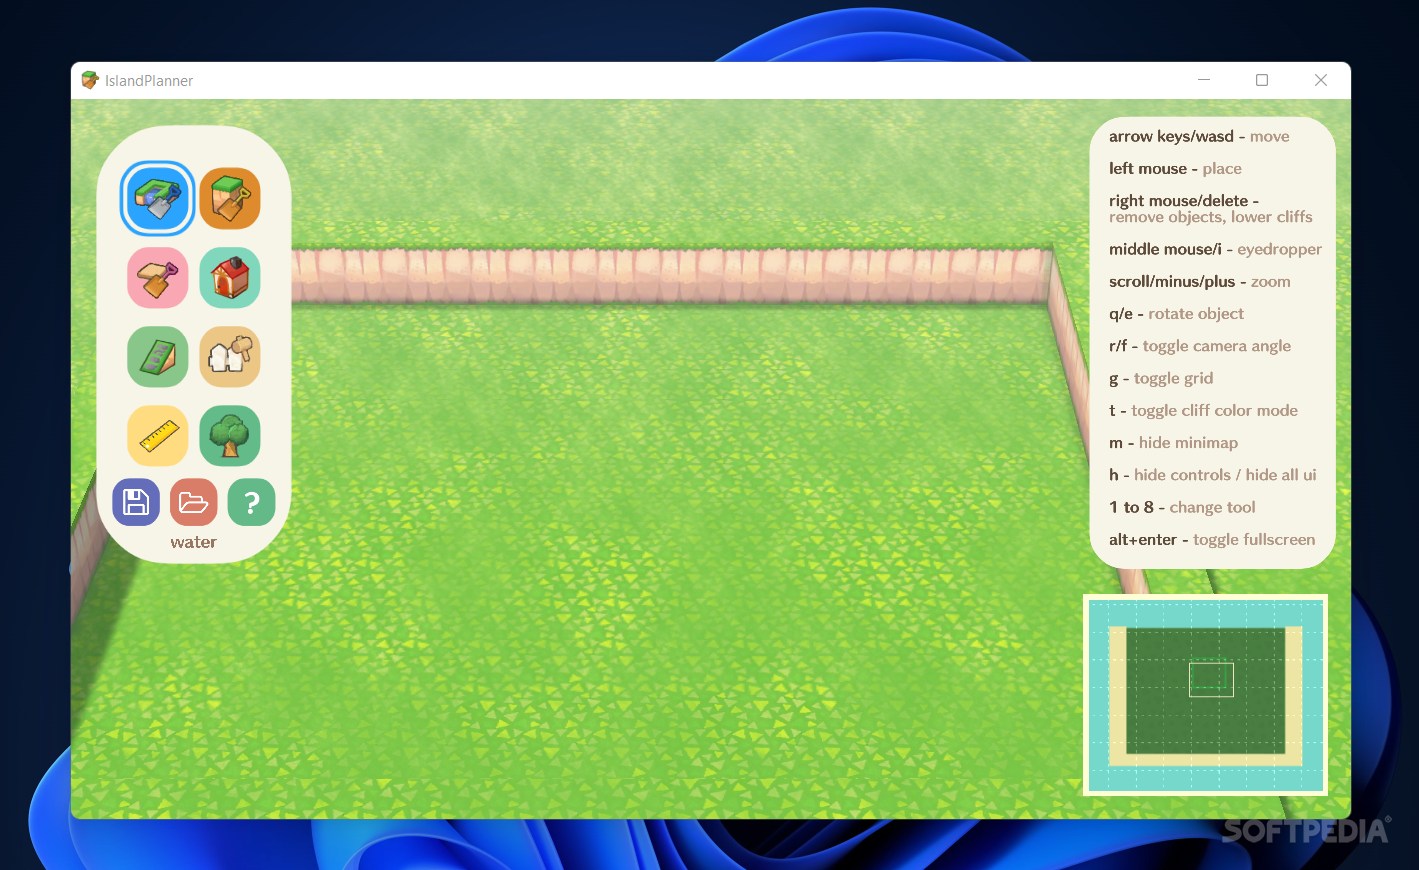This screenshot has width=1419, height=870.
Task: Select the water terraforming tool
Action: [x=158, y=198]
